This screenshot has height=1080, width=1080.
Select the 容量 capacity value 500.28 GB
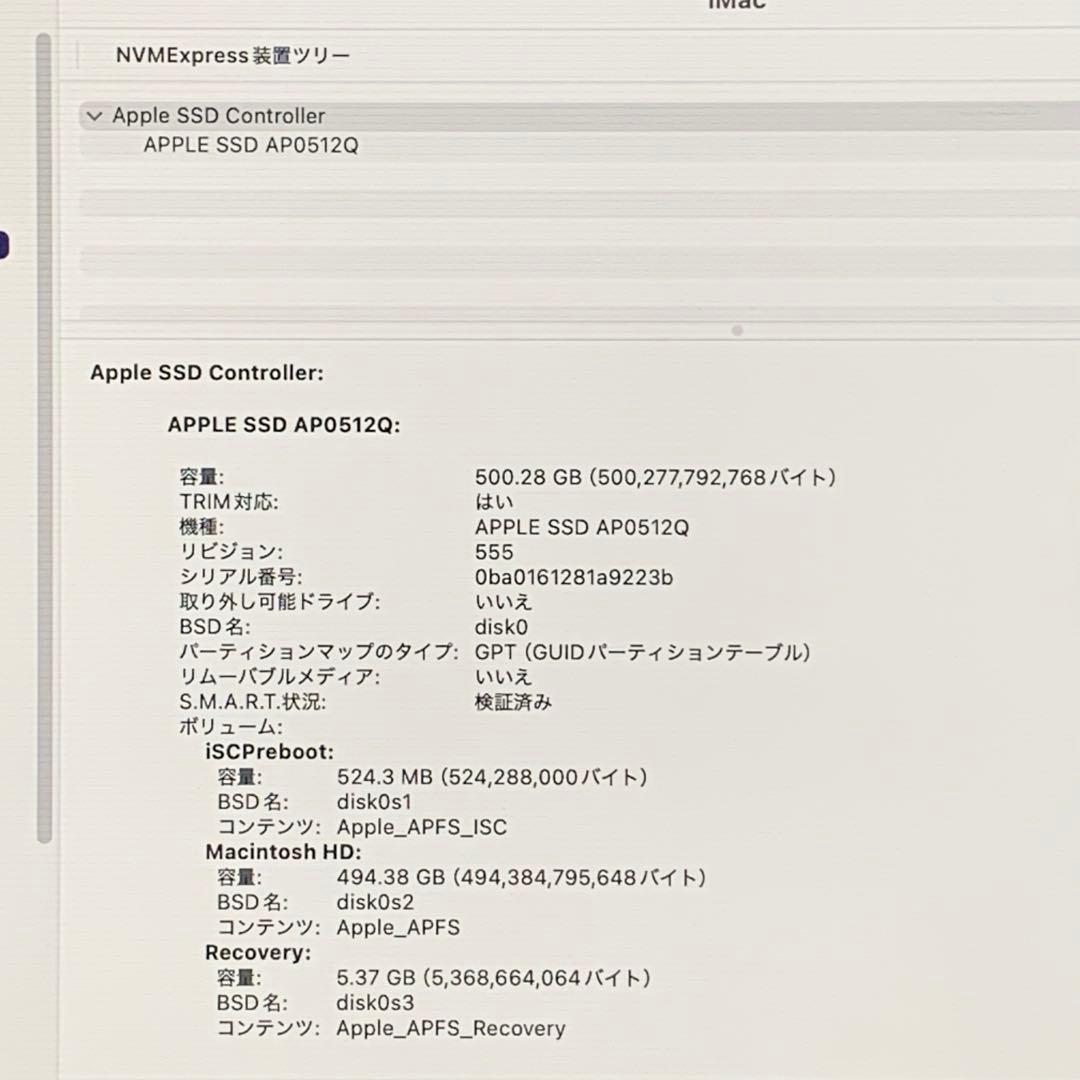(655, 477)
